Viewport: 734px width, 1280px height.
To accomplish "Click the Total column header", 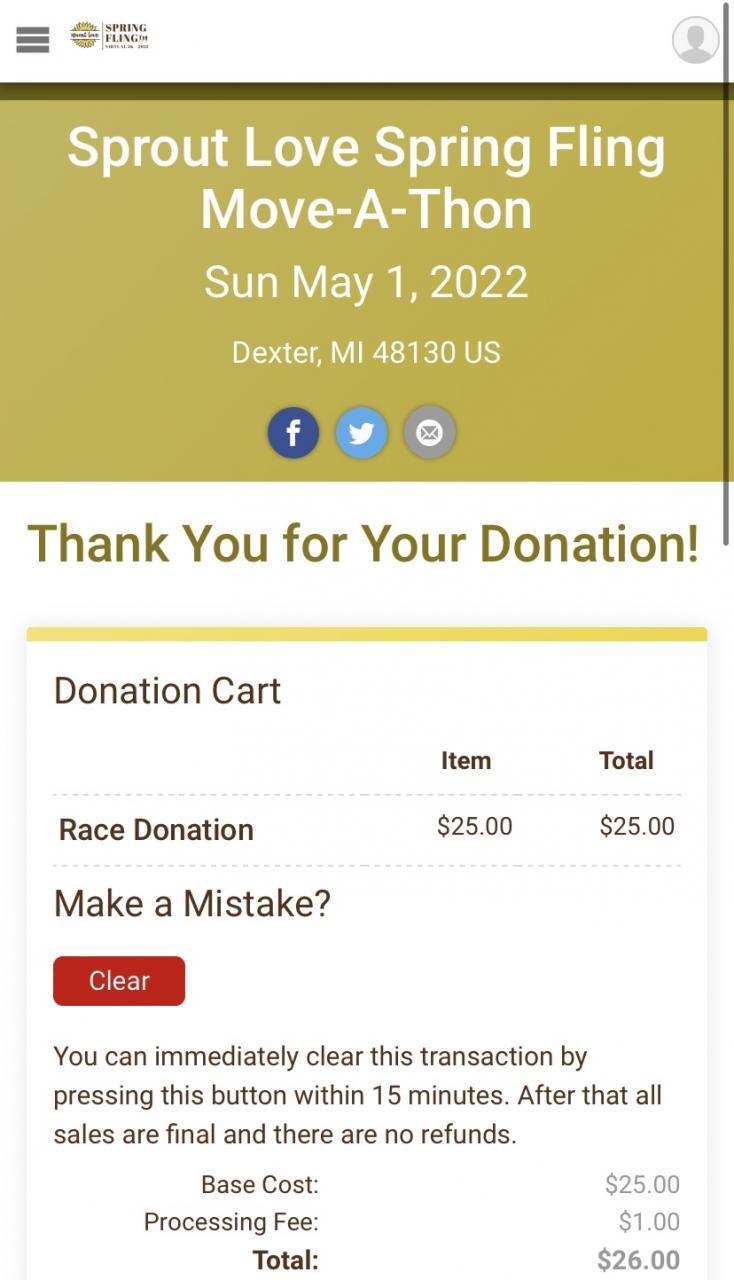I will (x=626, y=761).
